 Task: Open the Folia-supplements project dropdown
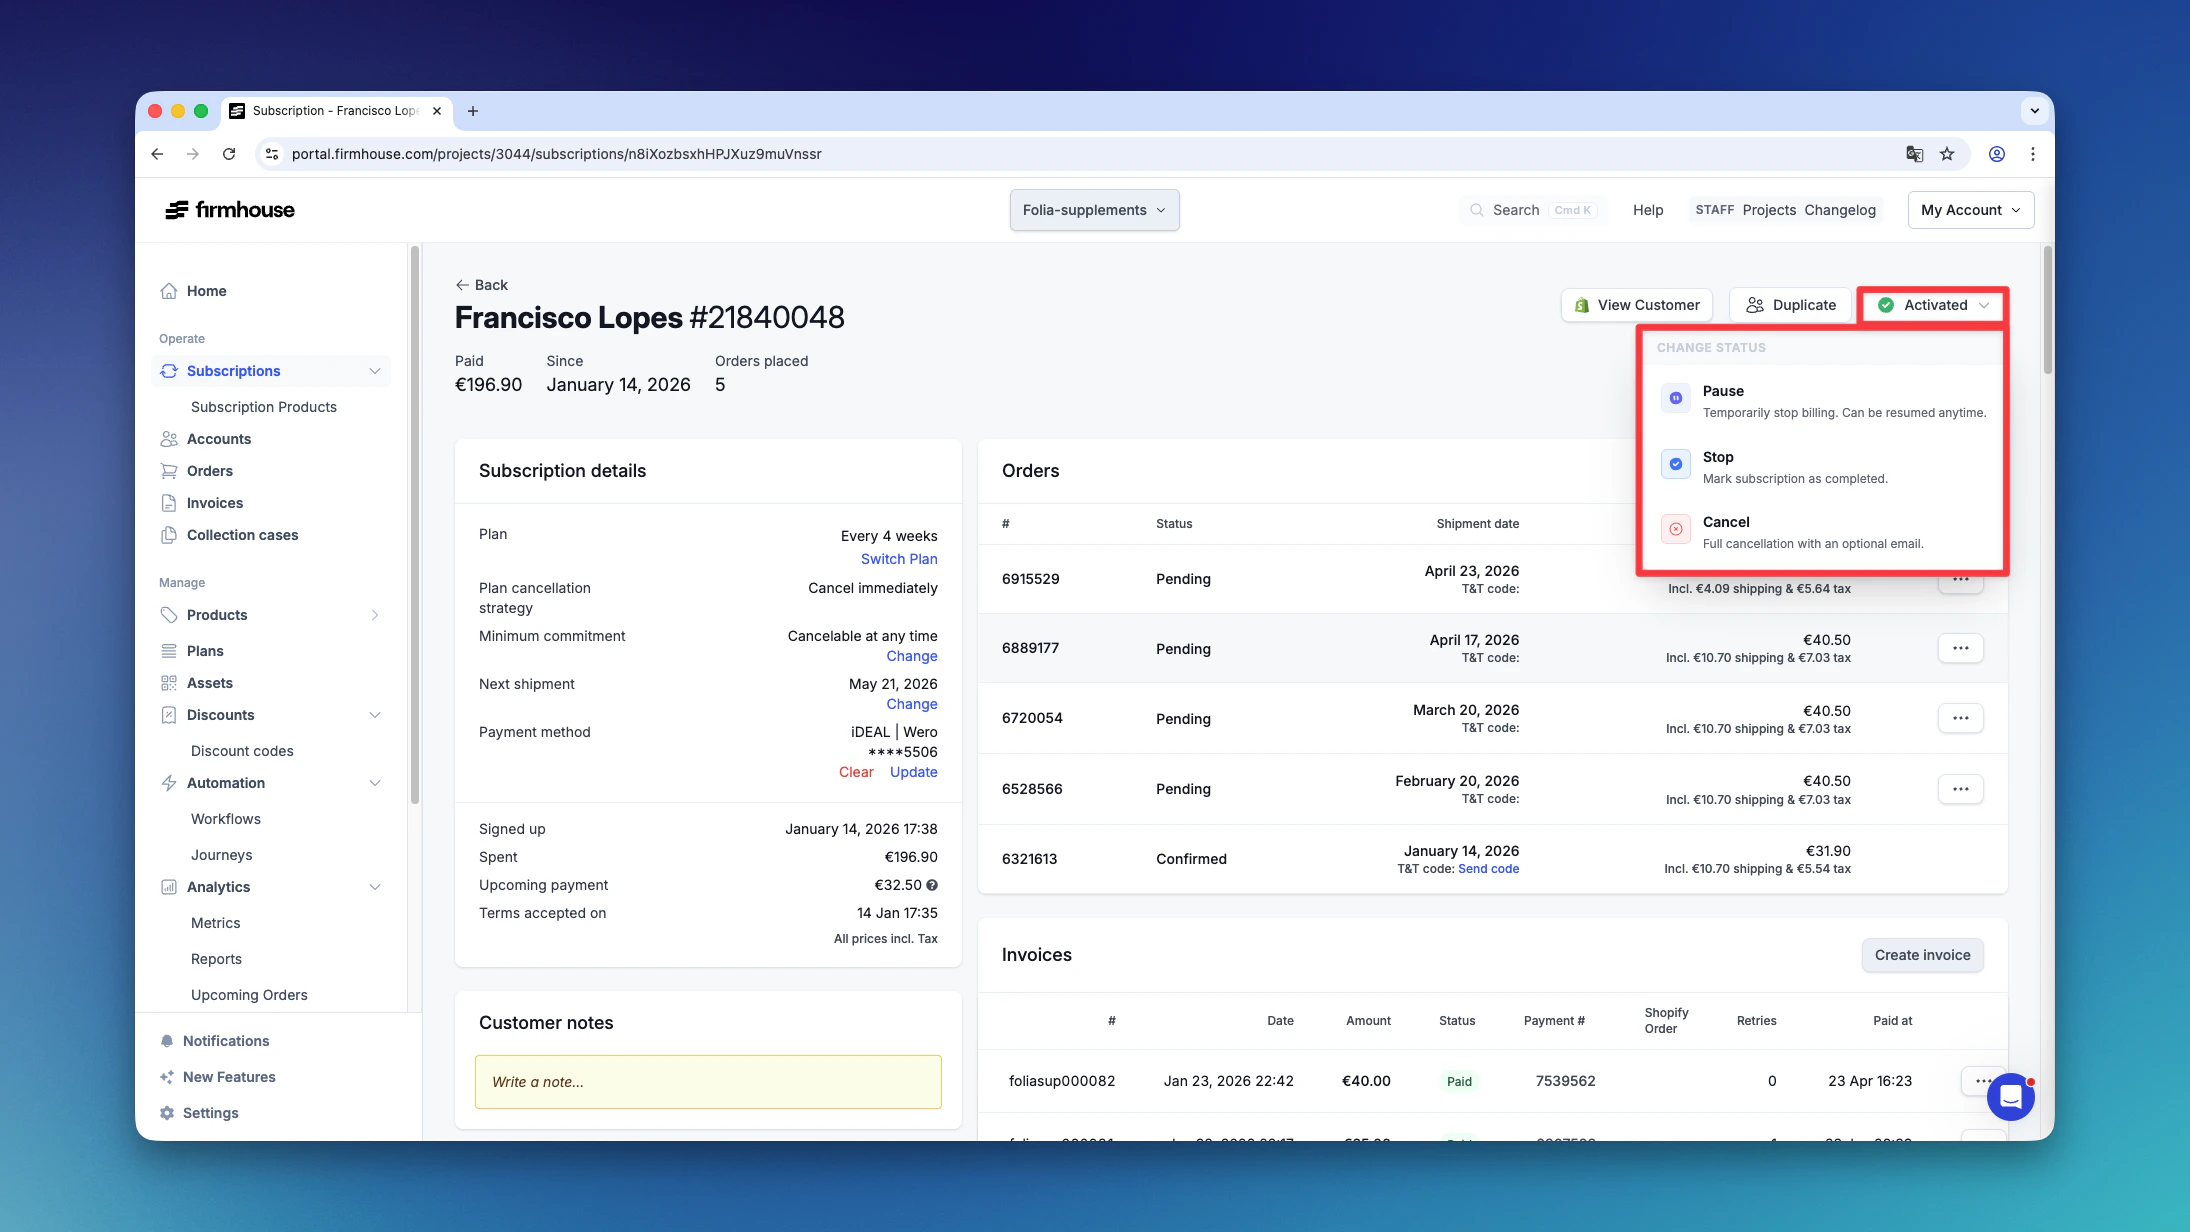[1094, 210]
